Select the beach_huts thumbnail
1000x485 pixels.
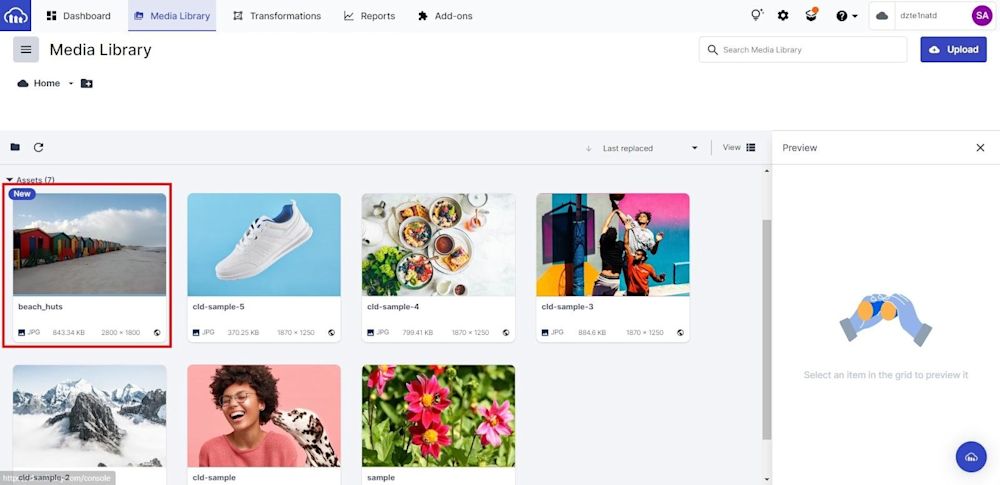89,244
